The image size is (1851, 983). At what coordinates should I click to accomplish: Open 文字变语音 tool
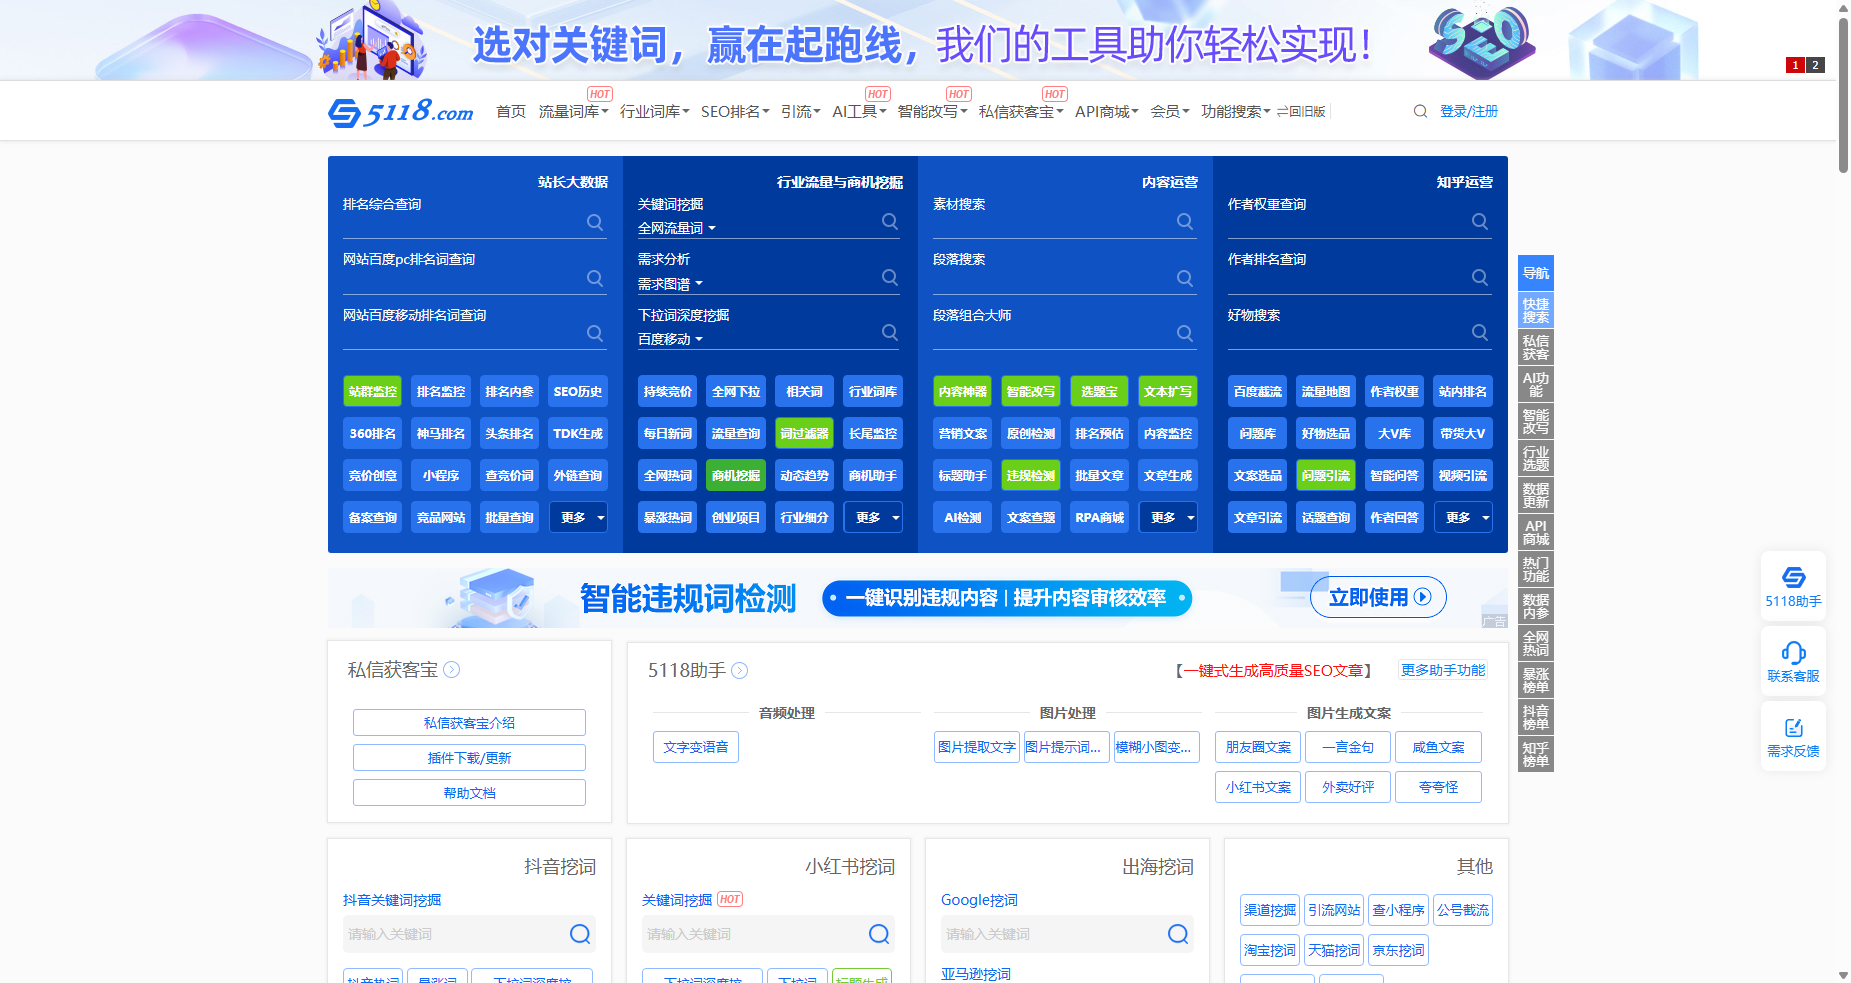click(x=696, y=747)
